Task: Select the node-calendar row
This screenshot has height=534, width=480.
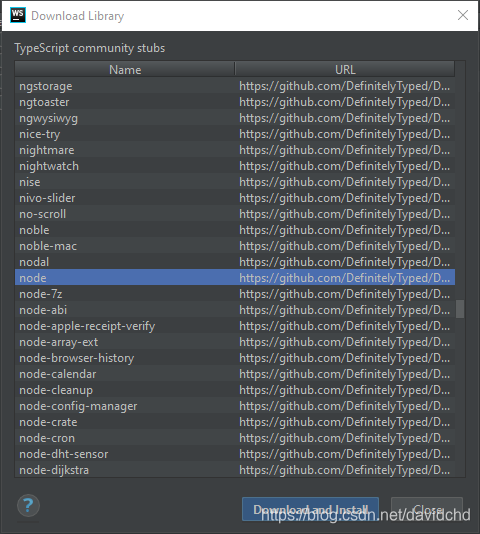Action: click(235, 374)
